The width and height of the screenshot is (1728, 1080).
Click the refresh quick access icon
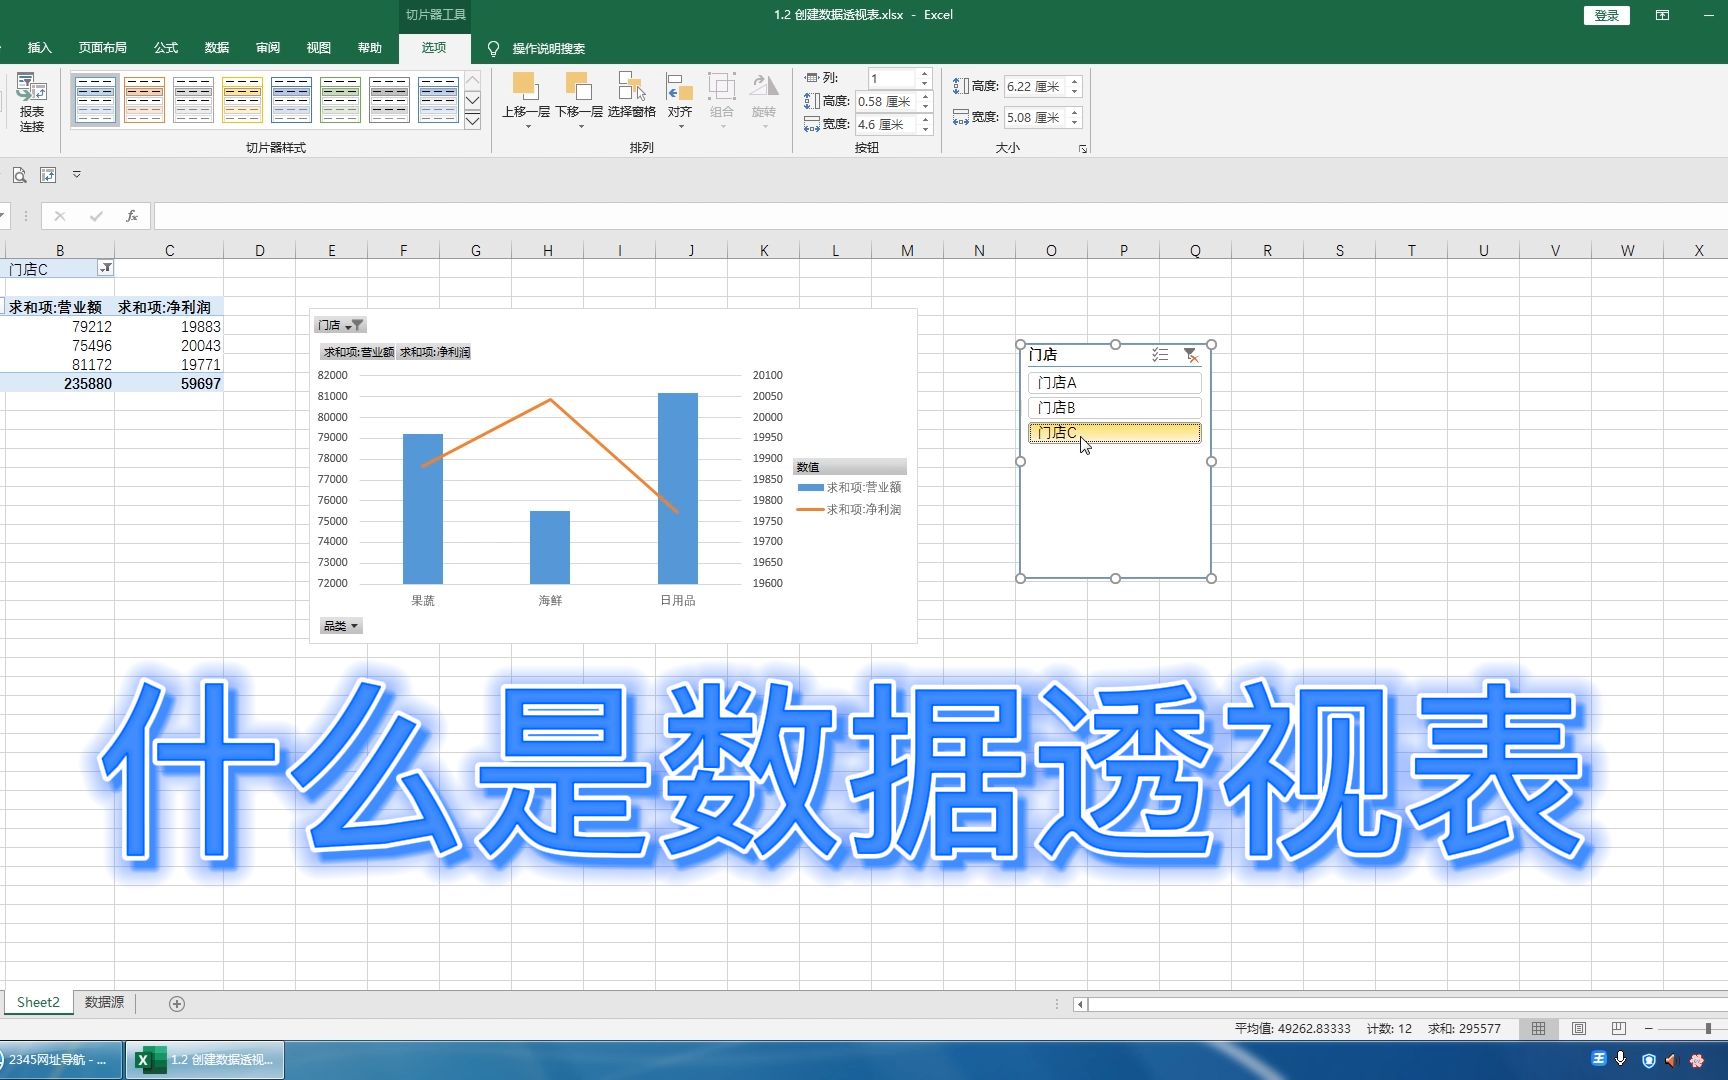click(48, 175)
